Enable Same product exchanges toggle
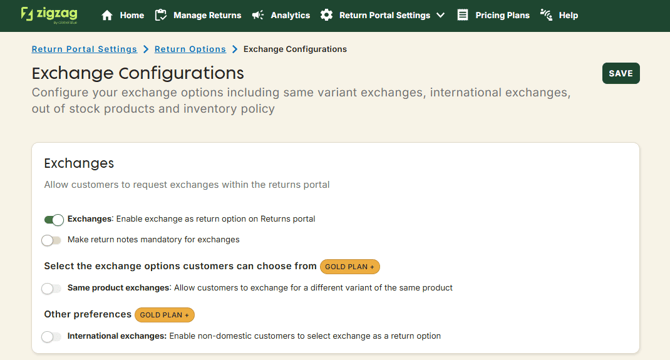 point(51,289)
